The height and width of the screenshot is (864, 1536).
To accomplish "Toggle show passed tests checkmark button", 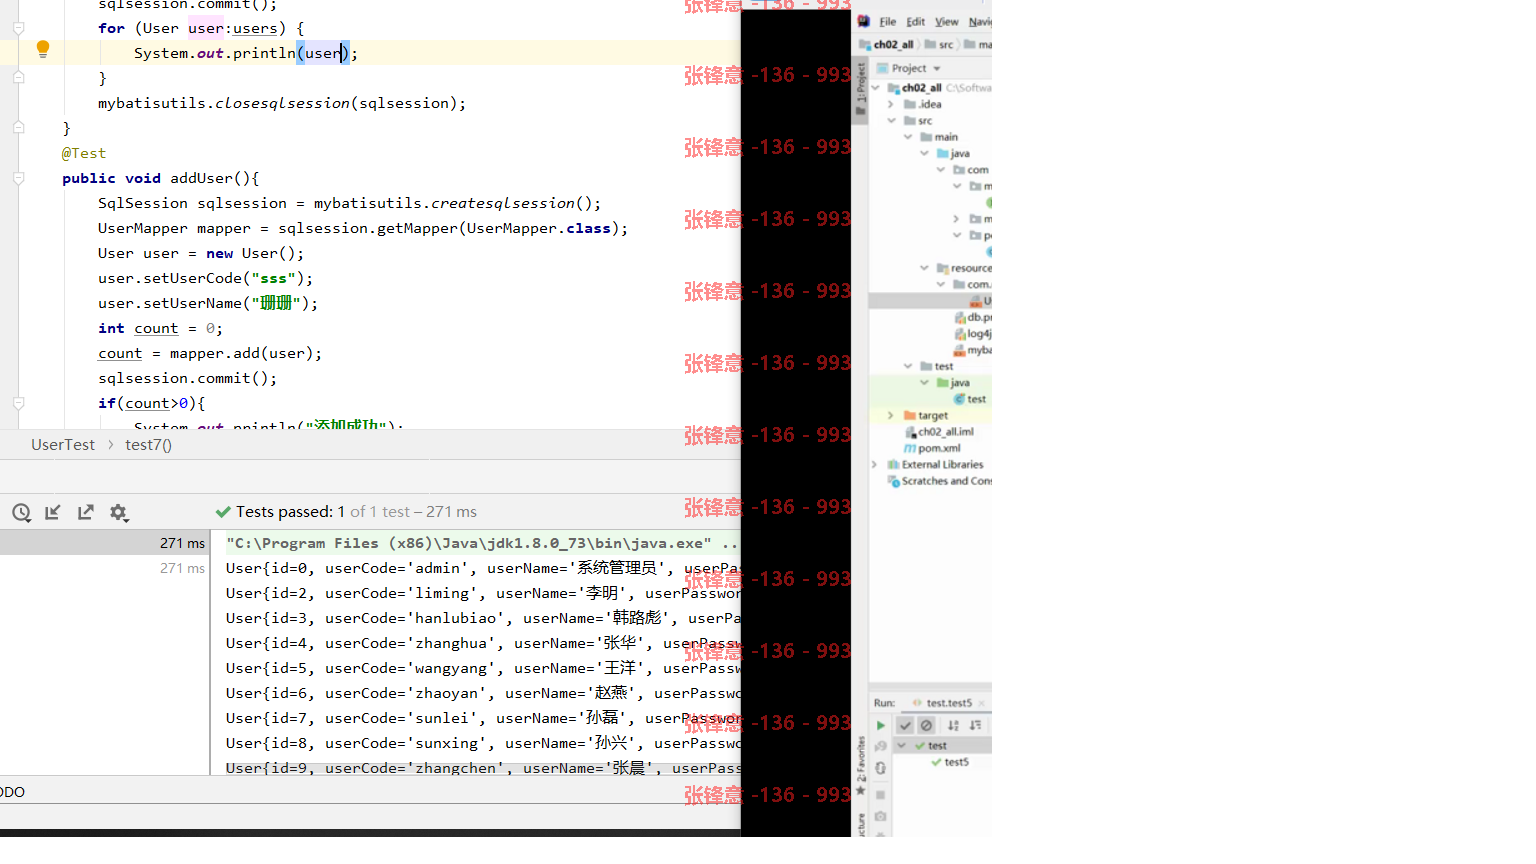I will [x=905, y=725].
